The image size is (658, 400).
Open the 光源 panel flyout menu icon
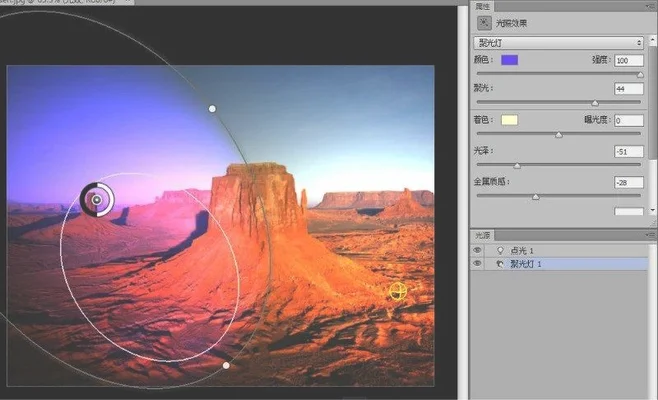coord(650,236)
